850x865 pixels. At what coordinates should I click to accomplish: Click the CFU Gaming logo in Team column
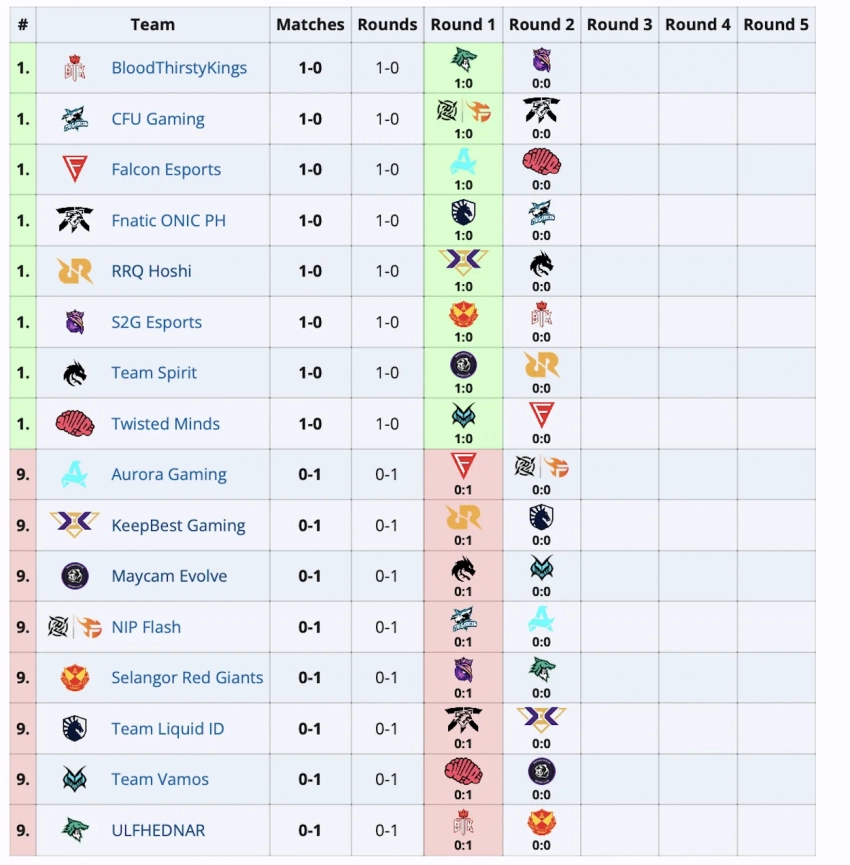pyautogui.click(x=75, y=119)
